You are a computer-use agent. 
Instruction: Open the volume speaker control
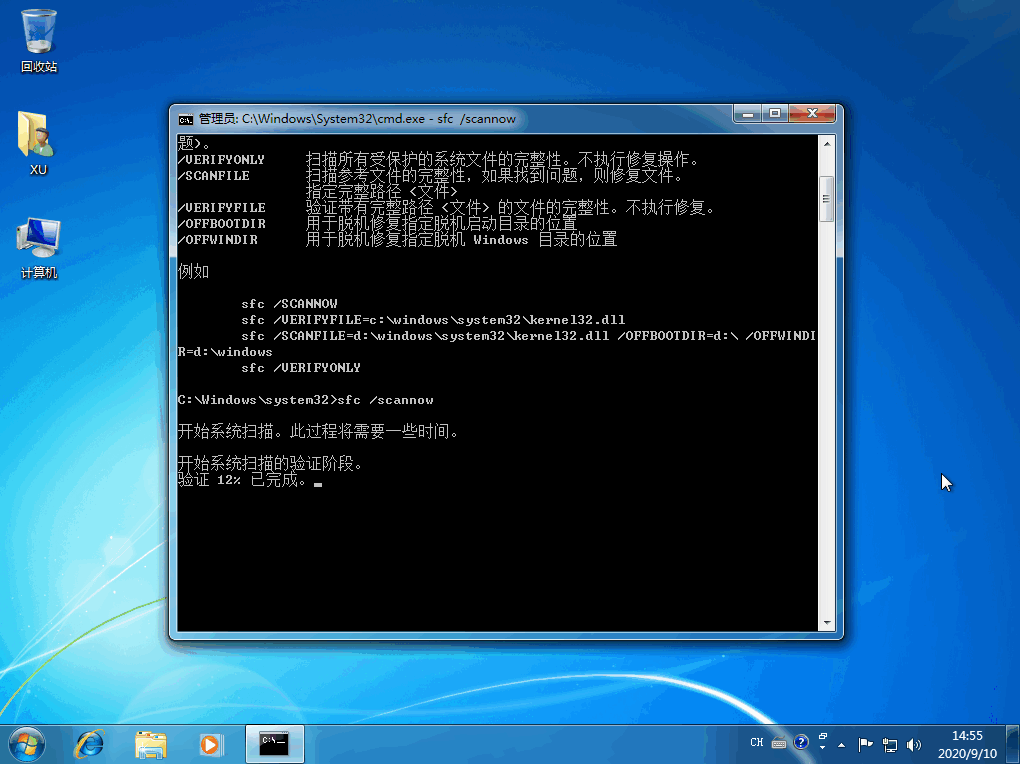coord(913,744)
